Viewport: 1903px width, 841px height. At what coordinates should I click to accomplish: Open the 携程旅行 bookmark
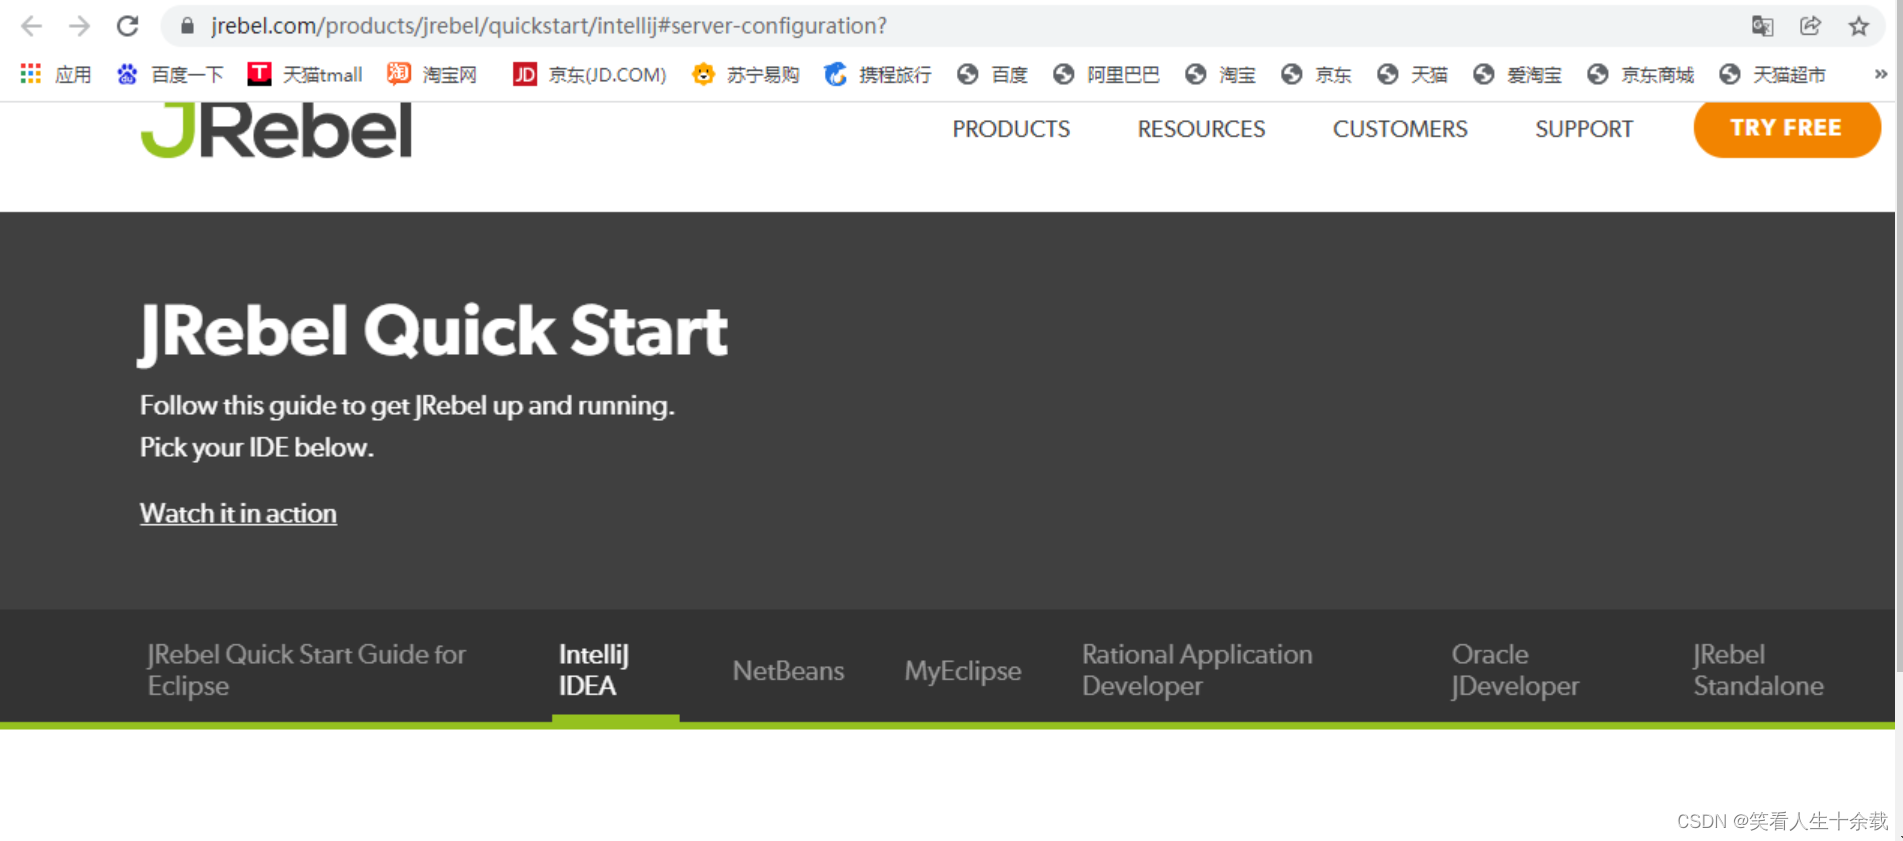878,74
